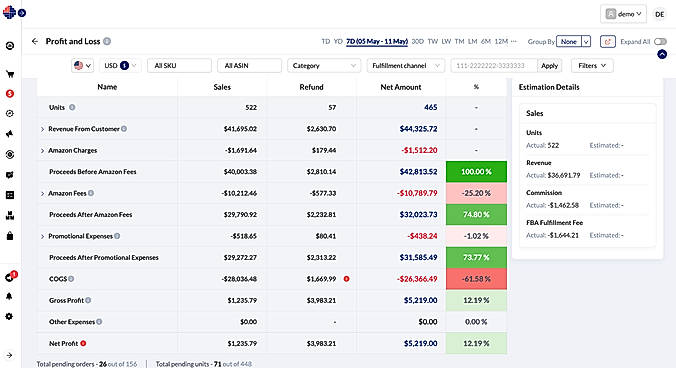676x368 pixels.
Task: Open the red dollar sidebar icon
Action: 10,94
